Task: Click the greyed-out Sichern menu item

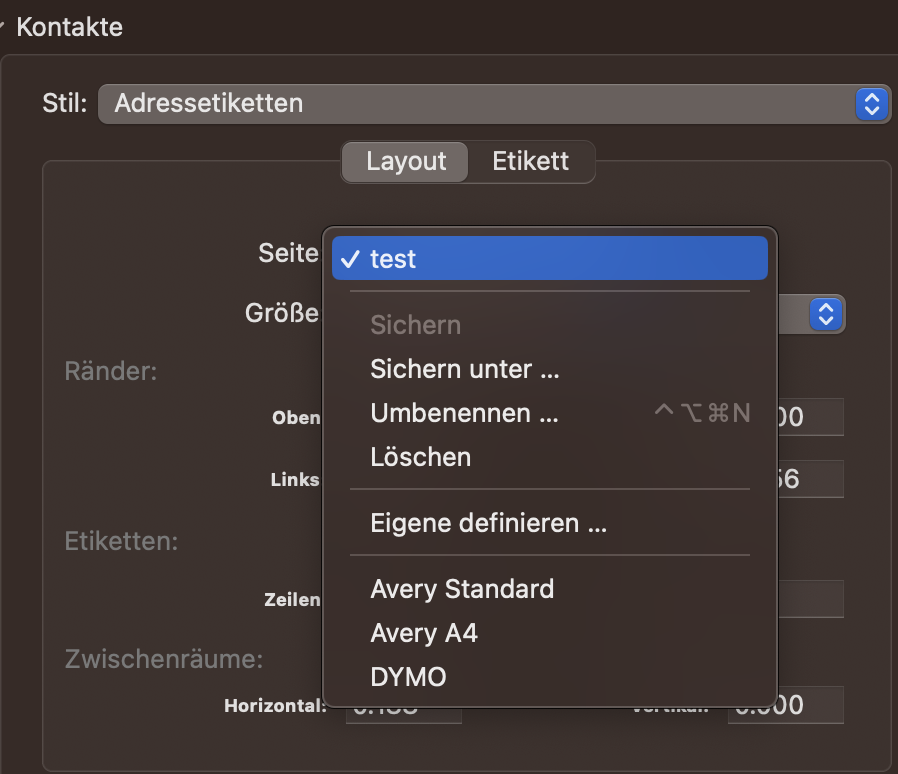Action: click(x=415, y=325)
